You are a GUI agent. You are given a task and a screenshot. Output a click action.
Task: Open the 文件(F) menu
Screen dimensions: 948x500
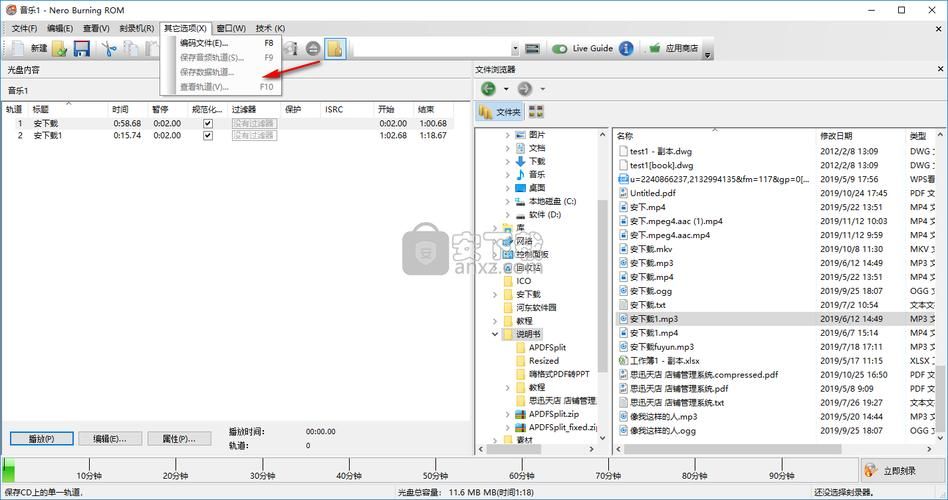point(24,28)
